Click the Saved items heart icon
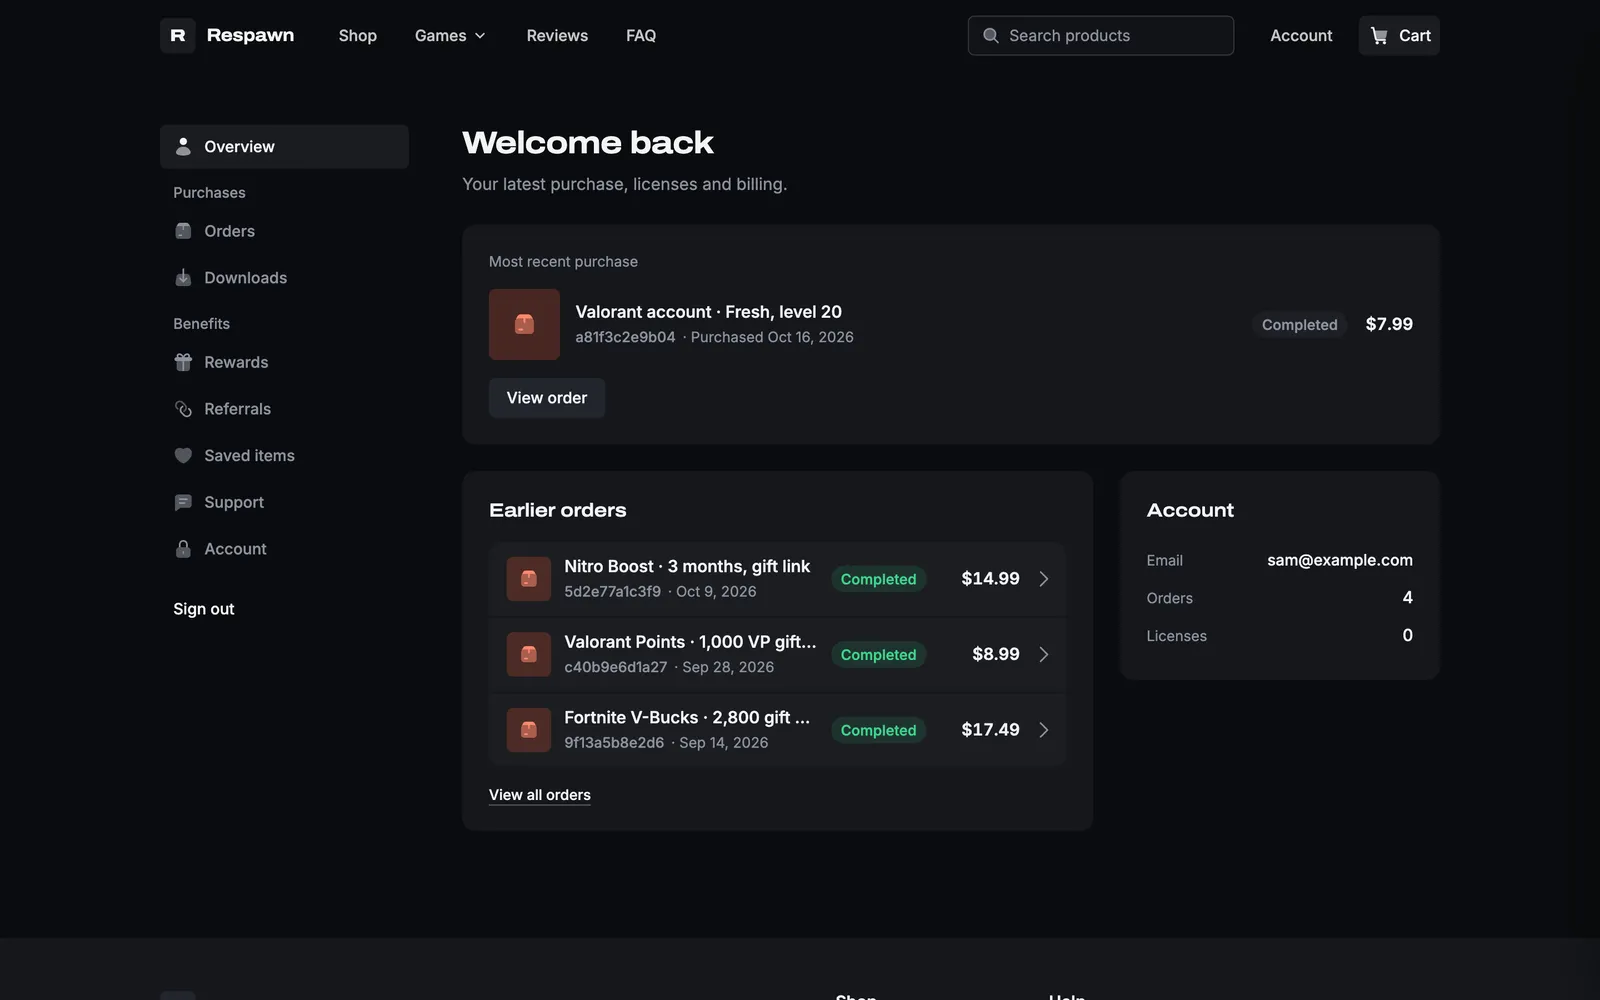Viewport: 1600px width, 1000px height. tap(183, 456)
